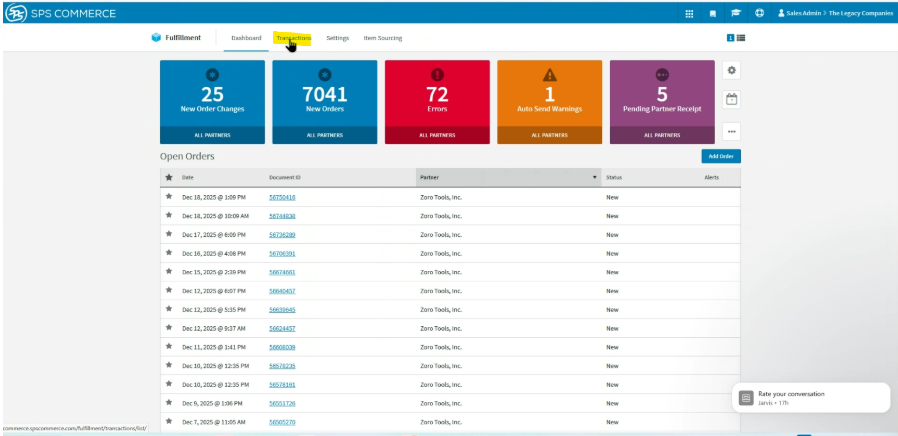Click the Rate your conversation chat icon
Screen dimensions: 898x436
[746, 398]
